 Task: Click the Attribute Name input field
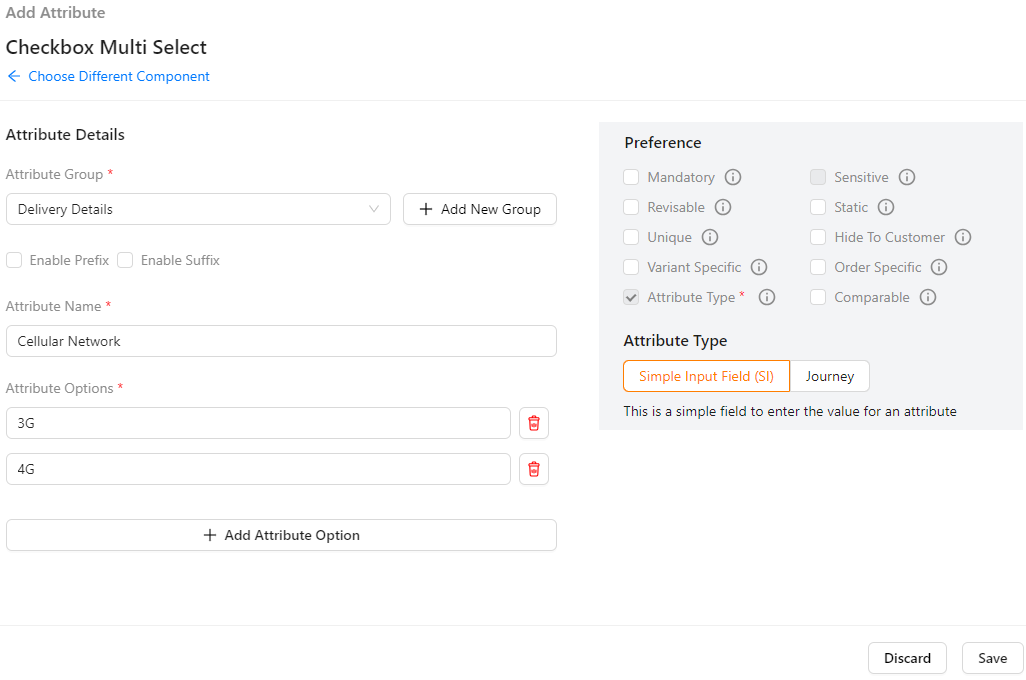click(x=281, y=341)
